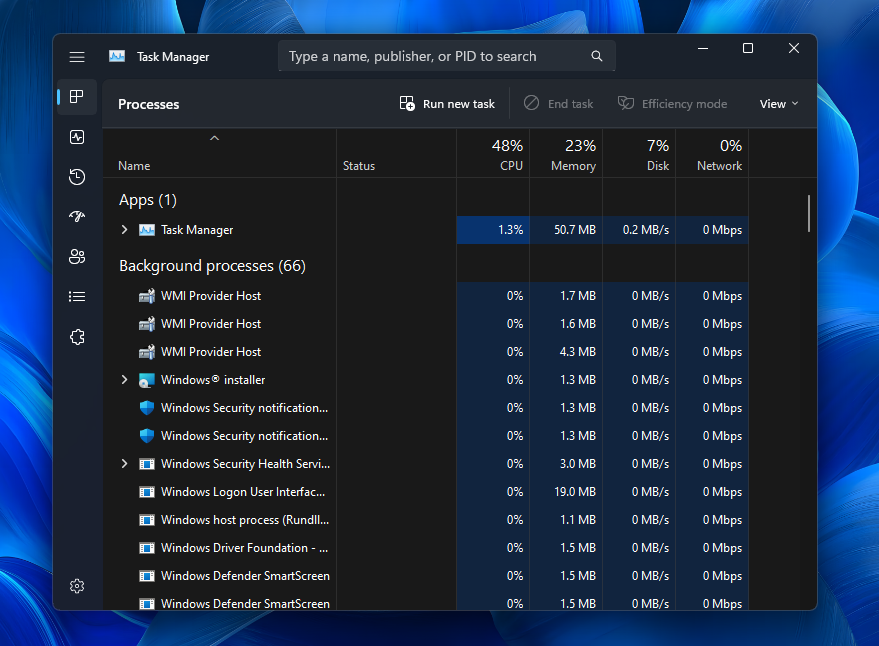The image size is (879, 646).
Task: Select Windows Driver Foundation process
Action: [x=244, y=548]
